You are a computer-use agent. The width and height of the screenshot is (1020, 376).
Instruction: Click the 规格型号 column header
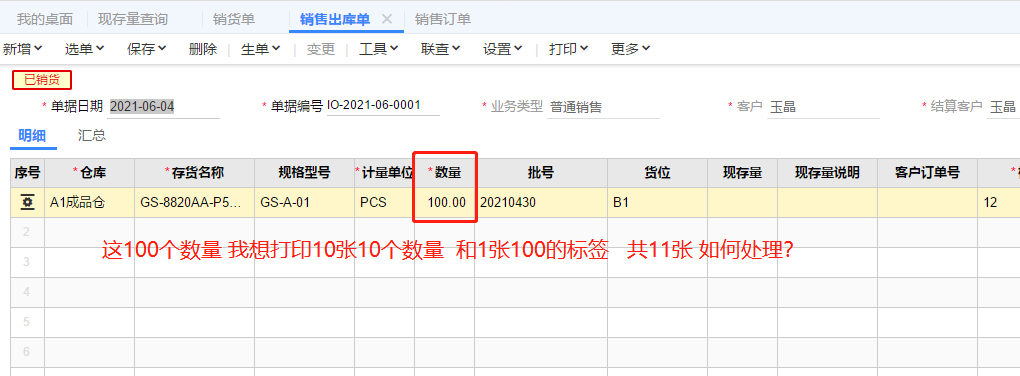pos(304,172)
